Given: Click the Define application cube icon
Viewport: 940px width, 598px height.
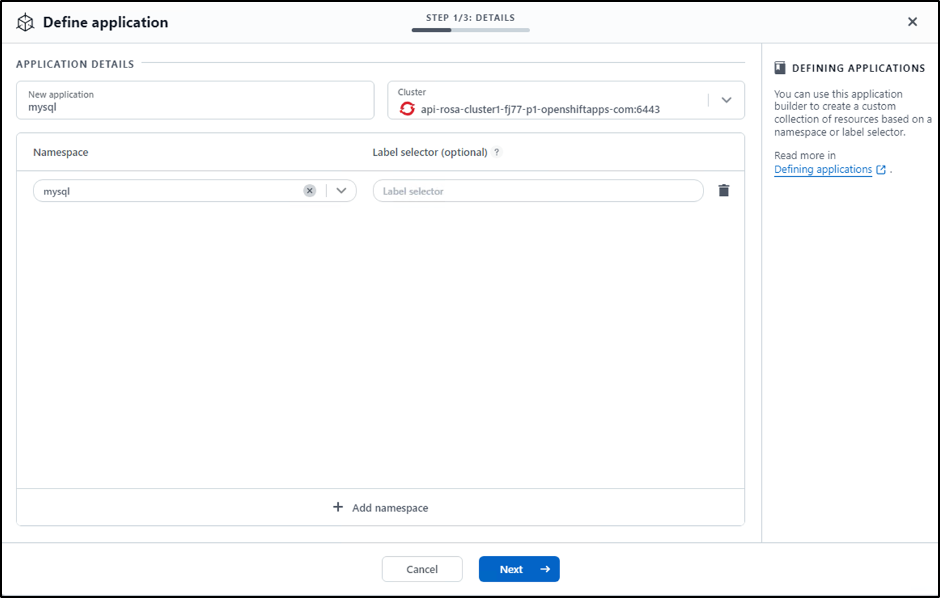Looking at the screenshot, I should point(26,22).
